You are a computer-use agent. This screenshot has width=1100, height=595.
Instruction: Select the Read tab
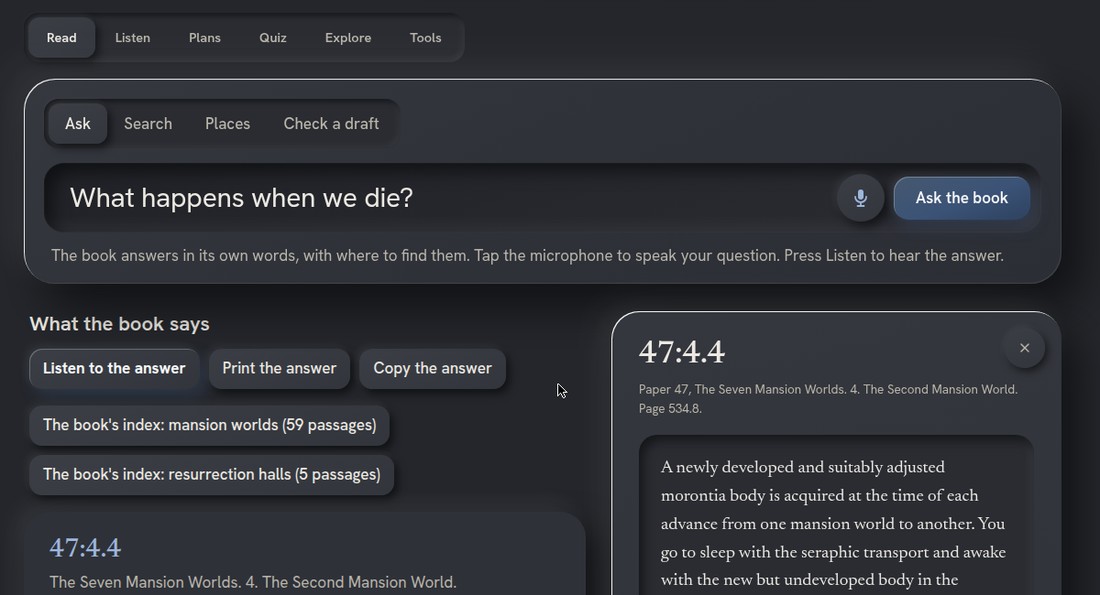[x=62, y=38]
